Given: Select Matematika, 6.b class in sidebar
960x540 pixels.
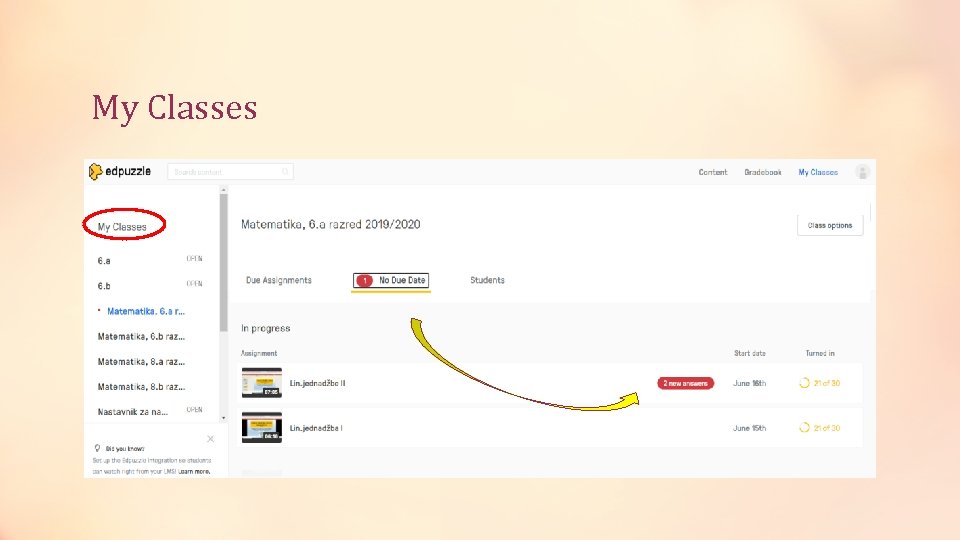Looking at the screenshot, I should (141, 337).
